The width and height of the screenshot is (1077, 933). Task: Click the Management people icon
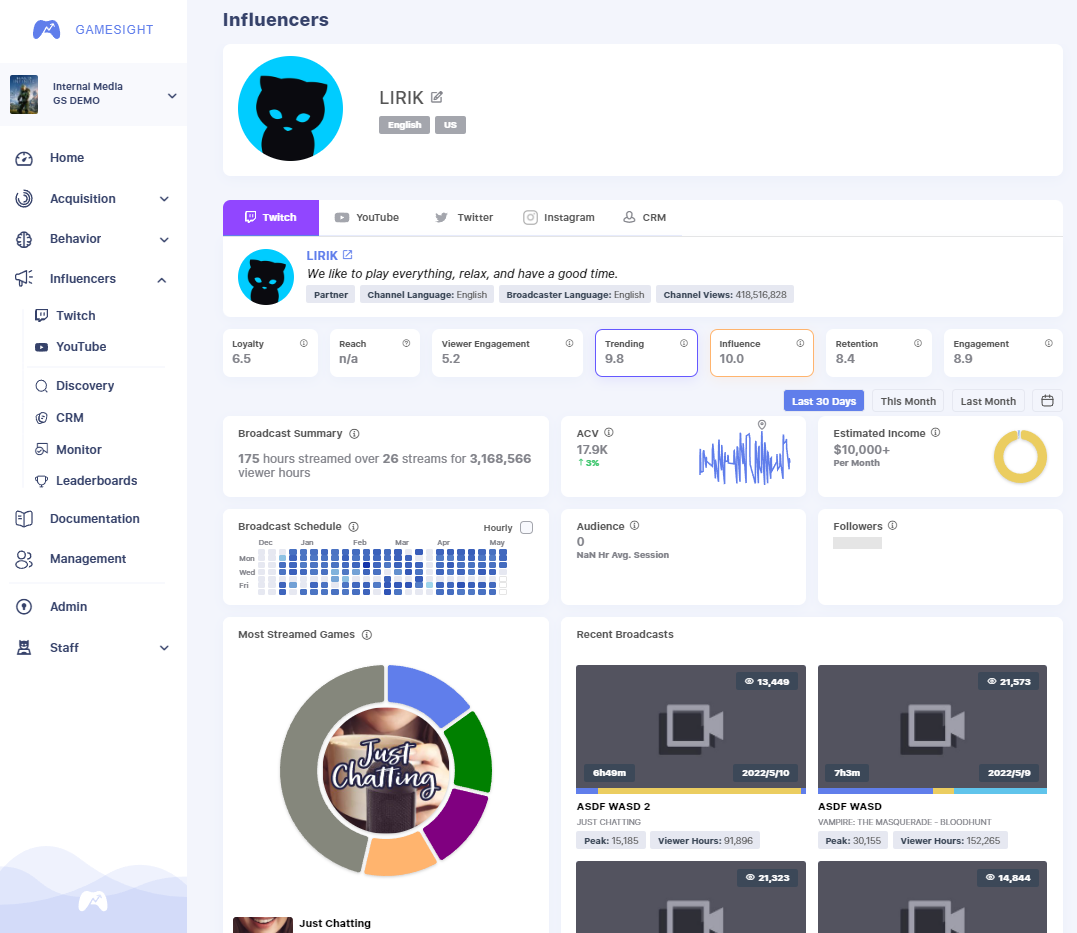click(24, 559)
